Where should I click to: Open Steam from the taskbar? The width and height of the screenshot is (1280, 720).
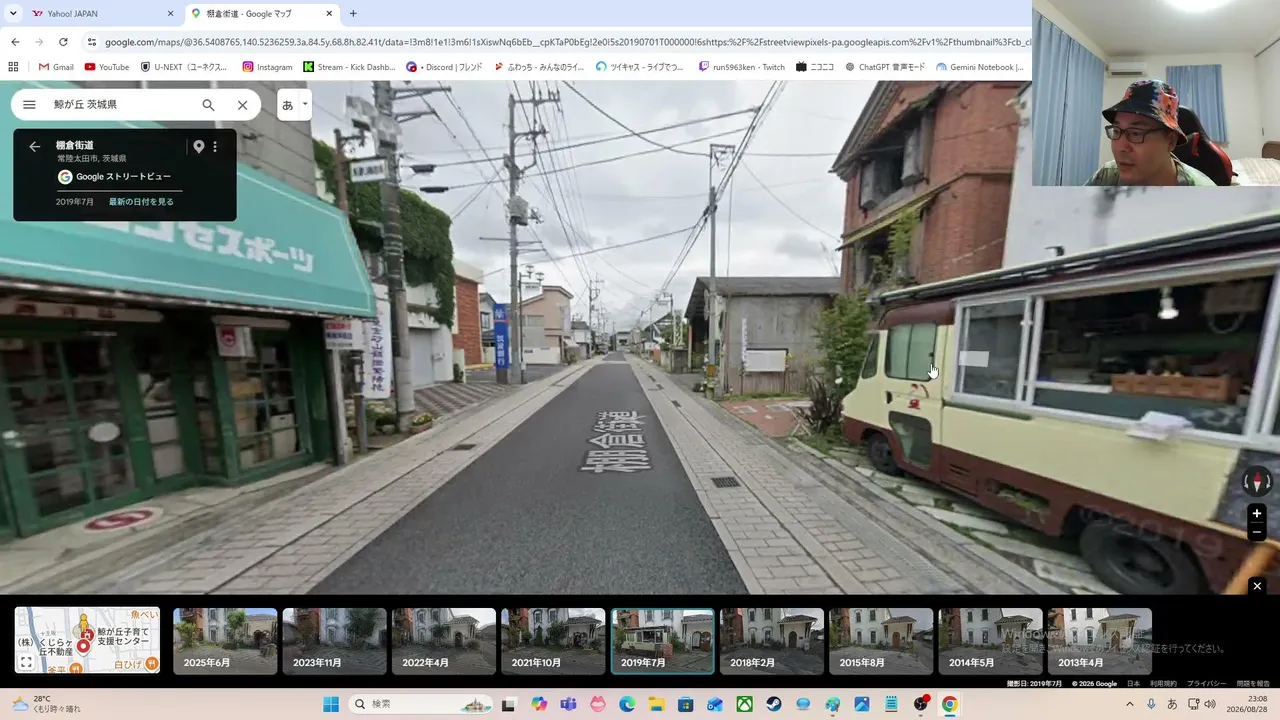click(x=774, y=704)
